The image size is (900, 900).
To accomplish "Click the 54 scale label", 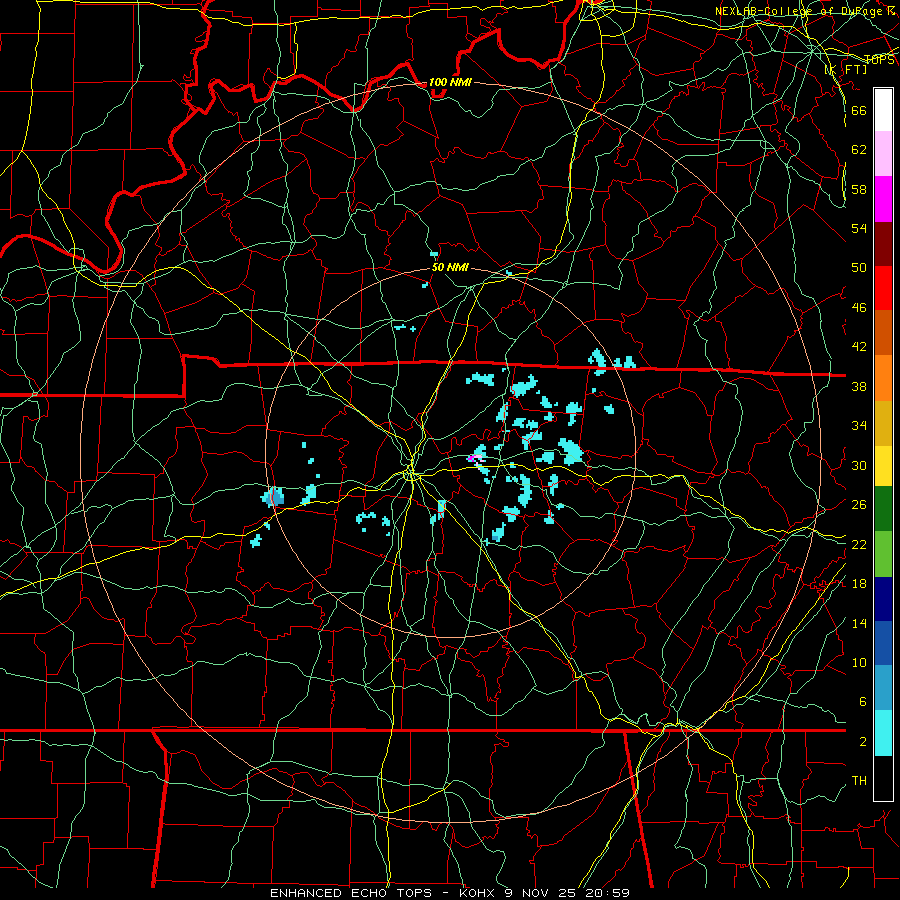I will click(859, 228).
